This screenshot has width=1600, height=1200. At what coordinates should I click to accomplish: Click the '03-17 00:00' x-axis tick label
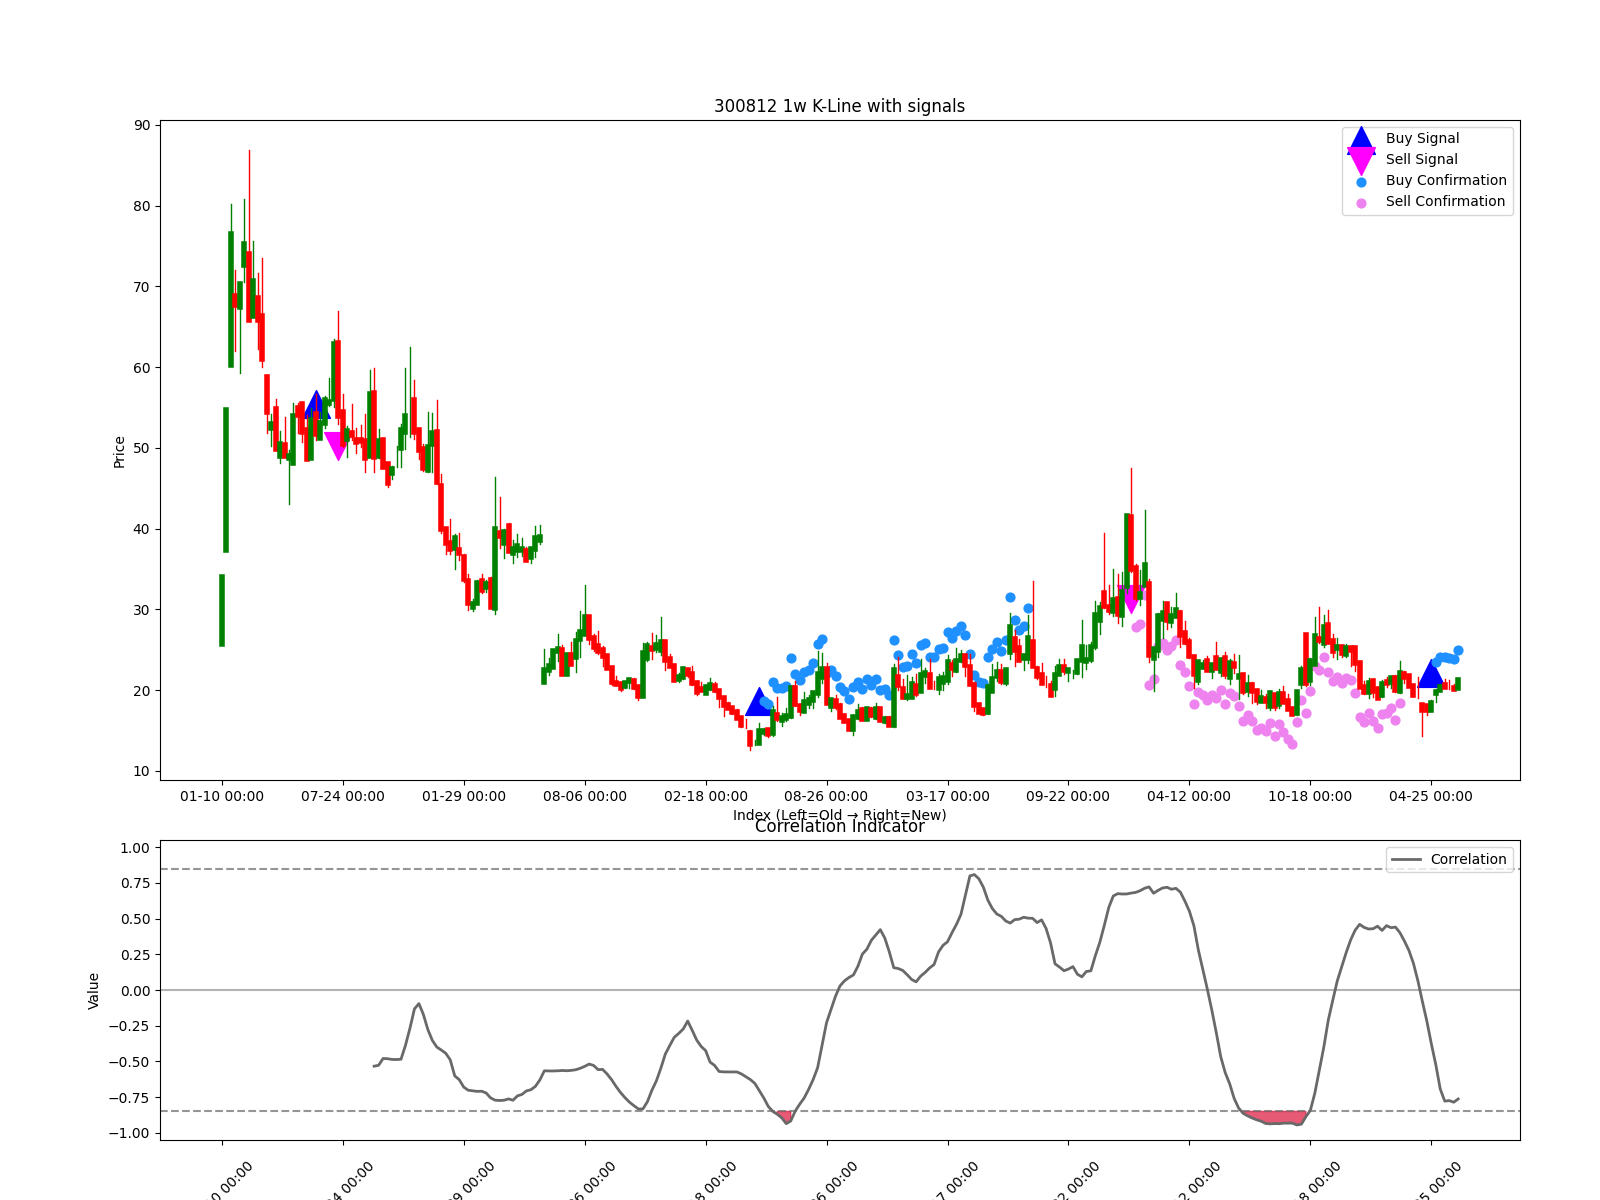click(x=948, y=797)
